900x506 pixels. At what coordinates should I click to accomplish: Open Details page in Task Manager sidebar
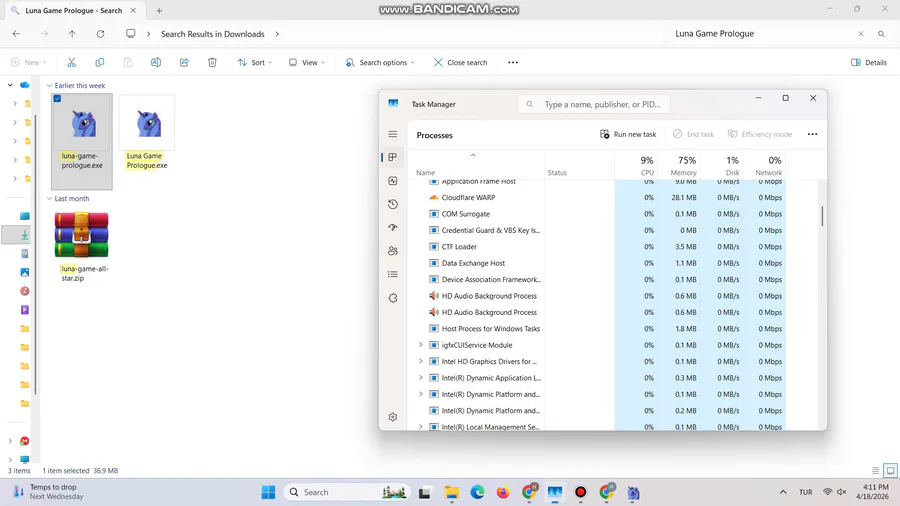click(393, 274)
